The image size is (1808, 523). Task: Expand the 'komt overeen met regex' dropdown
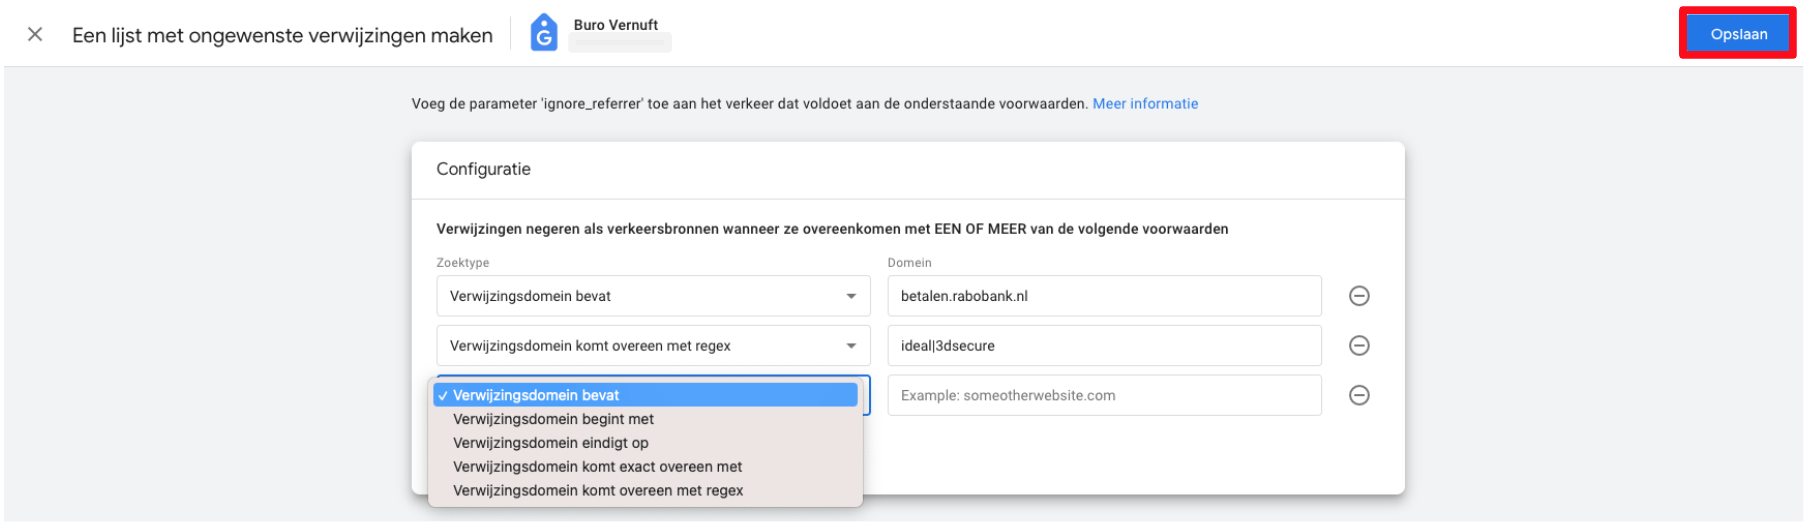[x=652, y=346]
